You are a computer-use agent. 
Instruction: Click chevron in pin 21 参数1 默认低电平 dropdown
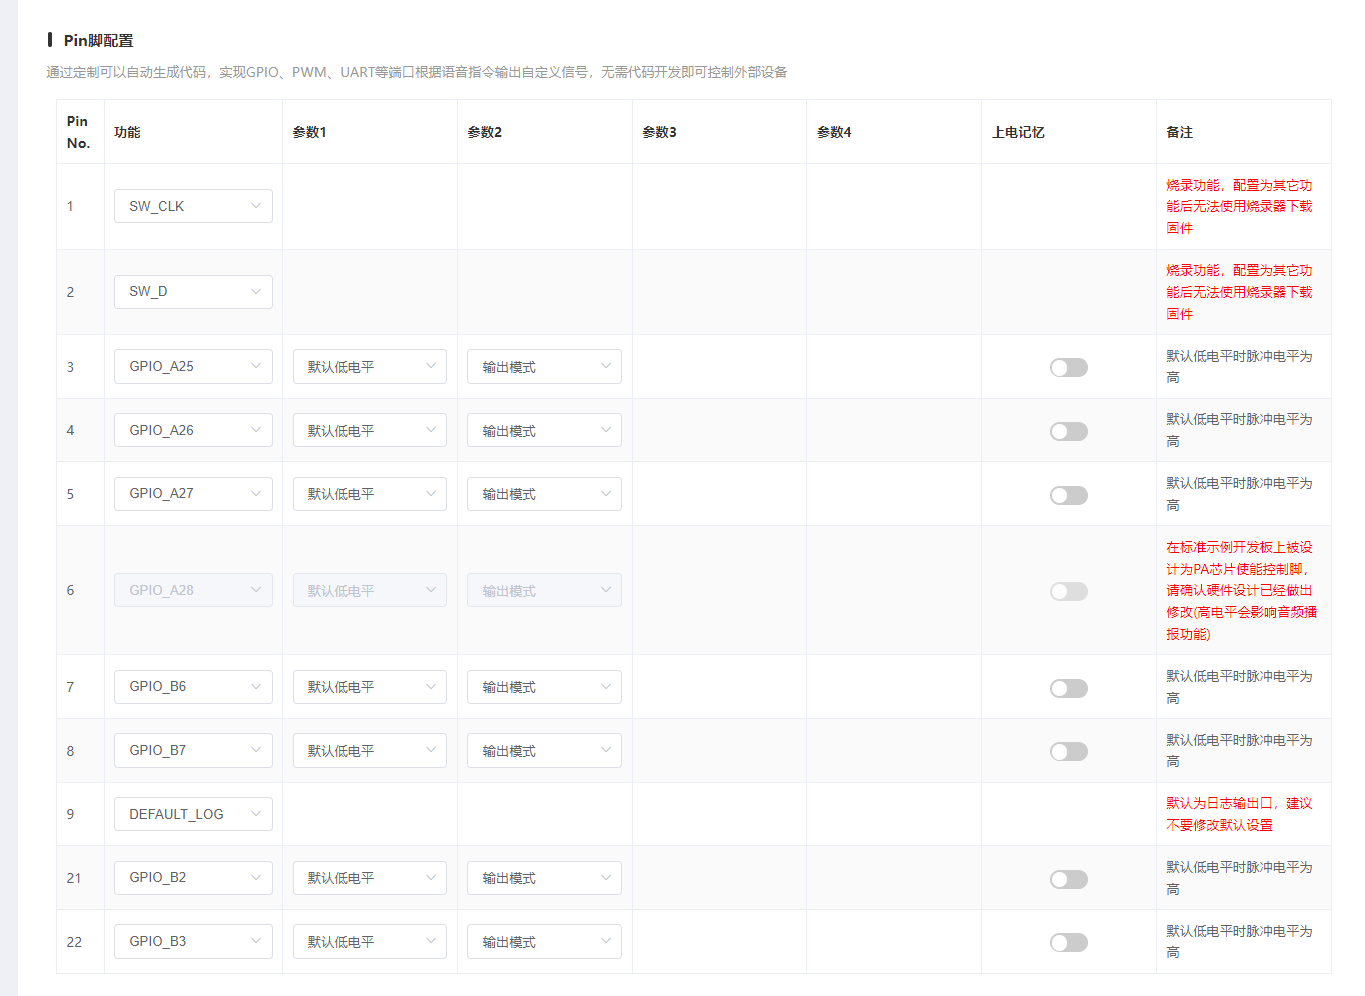click(431, 878)
